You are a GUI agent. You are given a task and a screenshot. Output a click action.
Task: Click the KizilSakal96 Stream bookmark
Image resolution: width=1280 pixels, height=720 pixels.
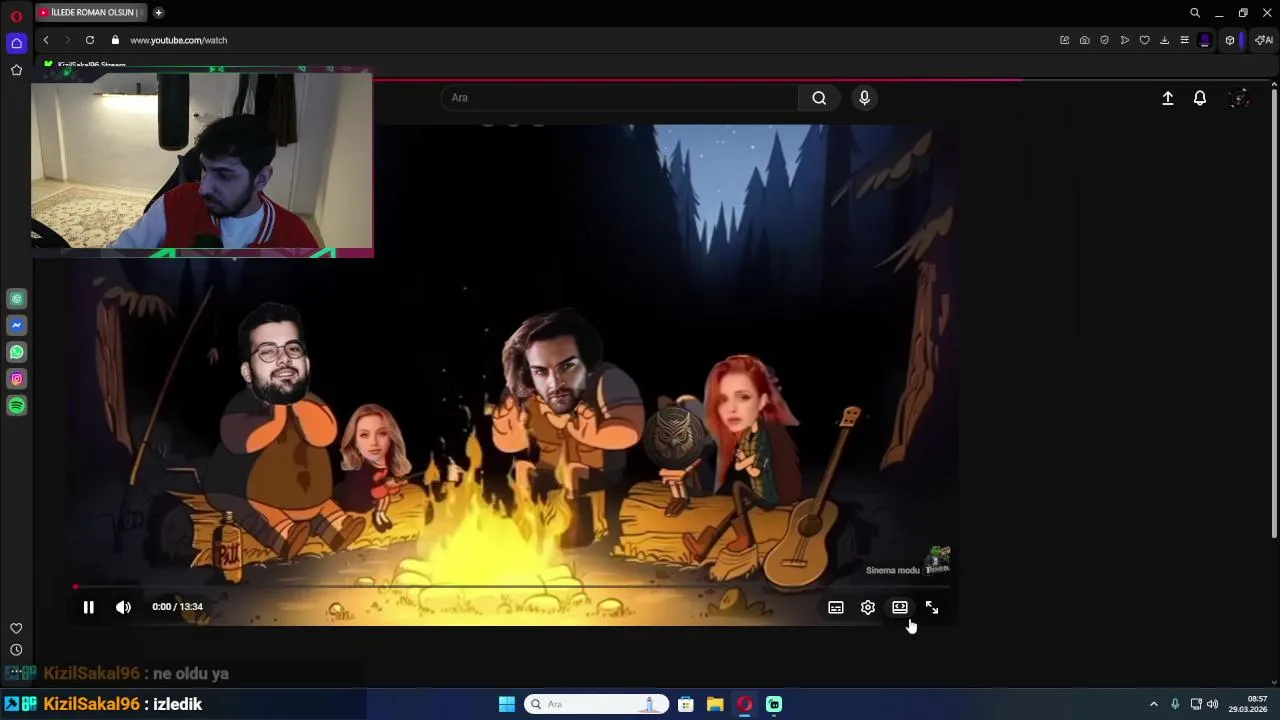pos(86,65)
